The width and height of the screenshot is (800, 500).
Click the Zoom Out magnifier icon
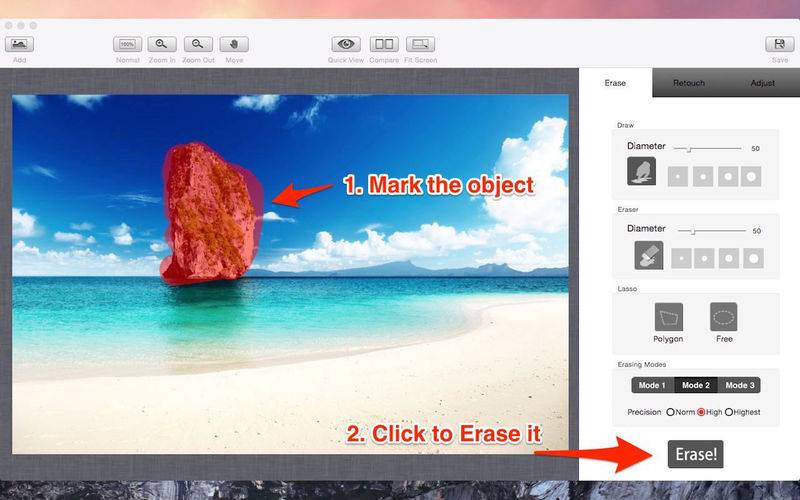[x=198, y=44]
